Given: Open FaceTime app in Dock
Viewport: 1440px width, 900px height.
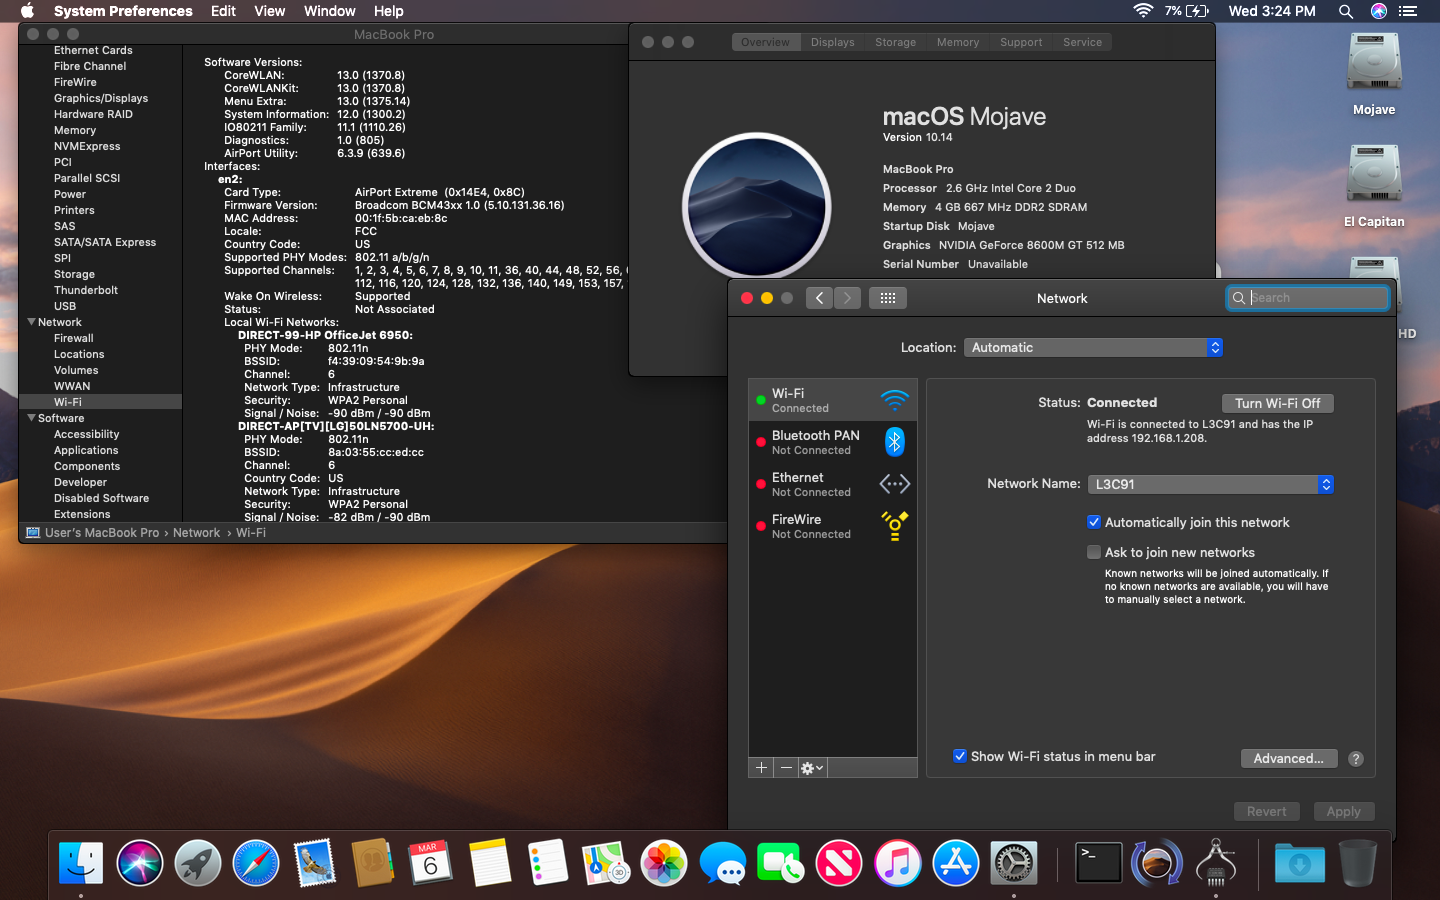Looking at the screenshot, I should (x=780, y=863).
